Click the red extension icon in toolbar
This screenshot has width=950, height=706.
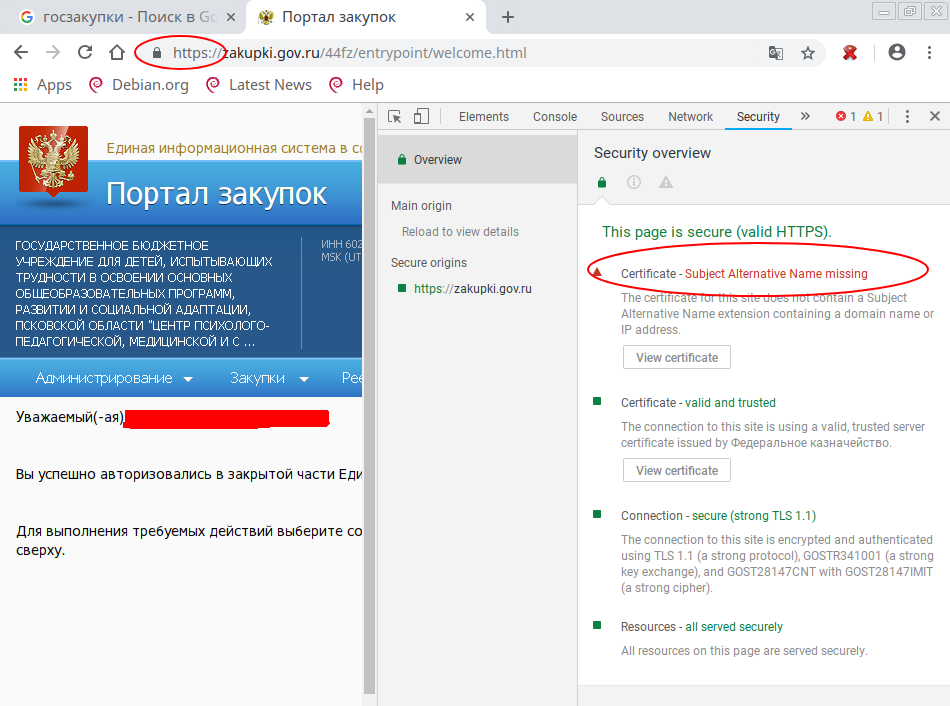tap(850, 53)
